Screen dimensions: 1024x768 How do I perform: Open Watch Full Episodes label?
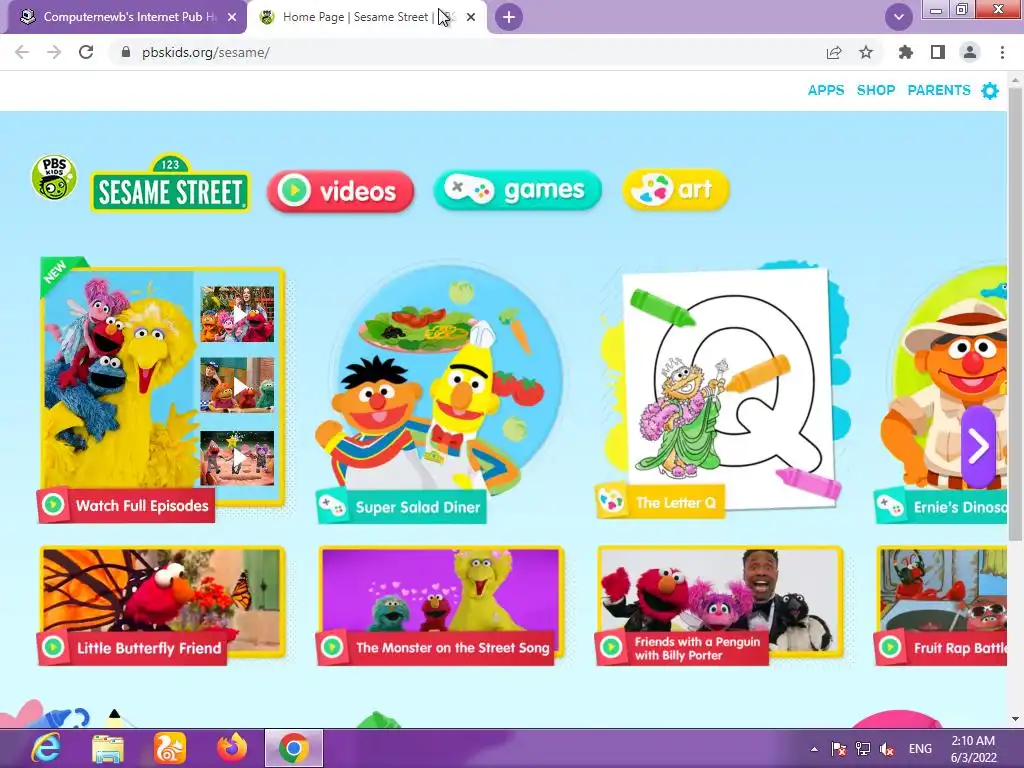coord(126,505)
